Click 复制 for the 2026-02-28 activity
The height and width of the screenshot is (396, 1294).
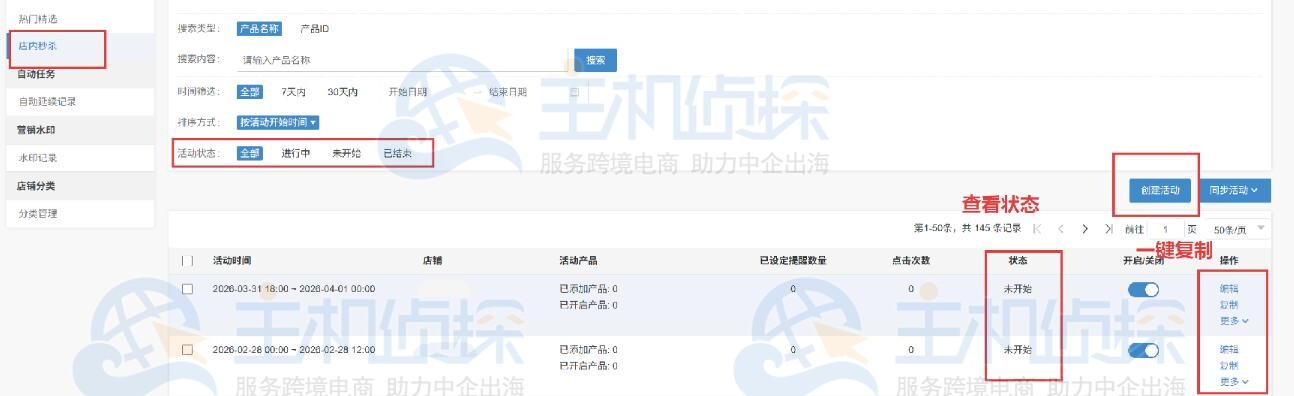1229,365
